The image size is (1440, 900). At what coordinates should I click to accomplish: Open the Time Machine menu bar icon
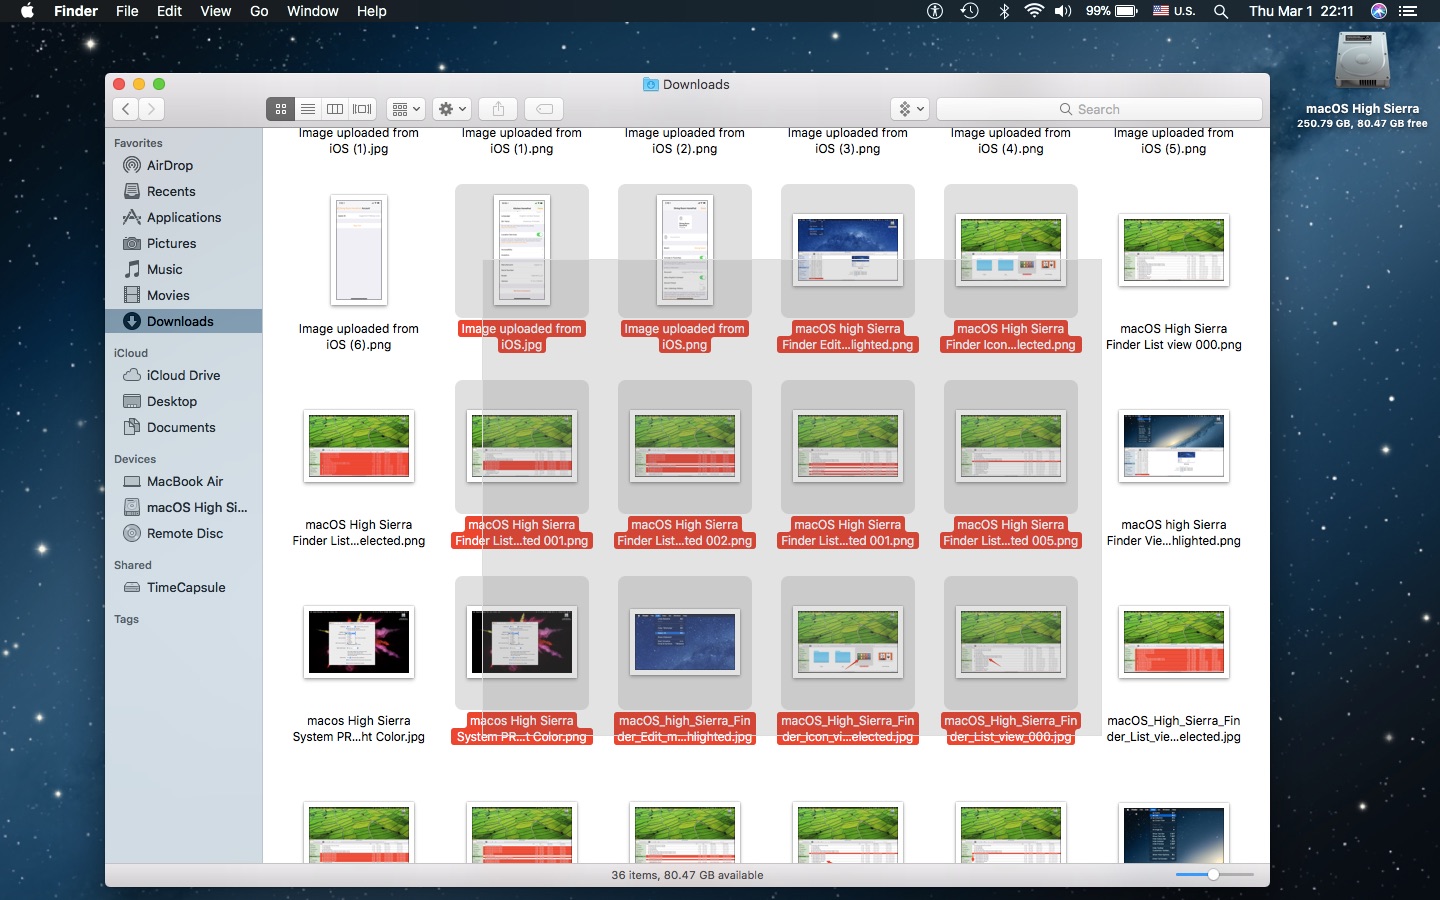(x=969, y=11)
